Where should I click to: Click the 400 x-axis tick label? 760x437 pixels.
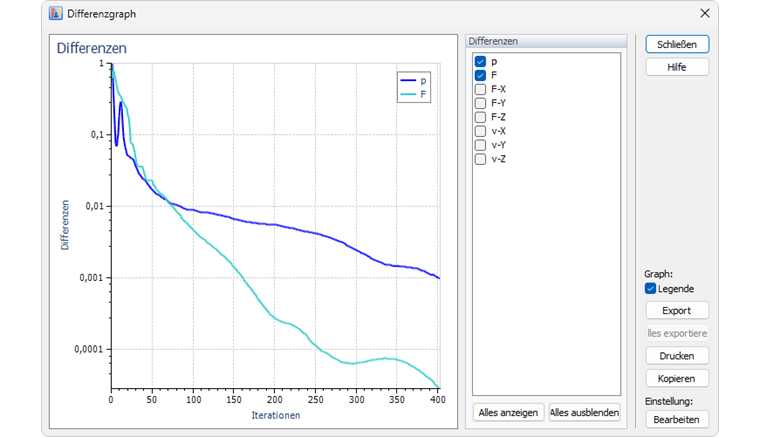438,400
